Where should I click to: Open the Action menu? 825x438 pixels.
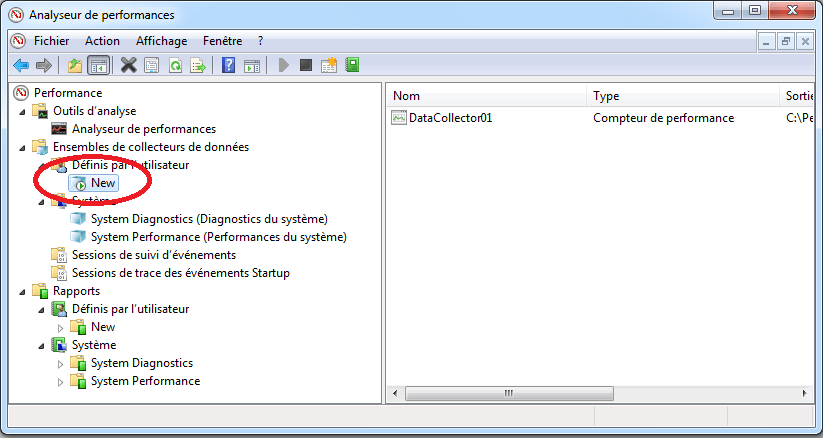(x=102, y=41)
